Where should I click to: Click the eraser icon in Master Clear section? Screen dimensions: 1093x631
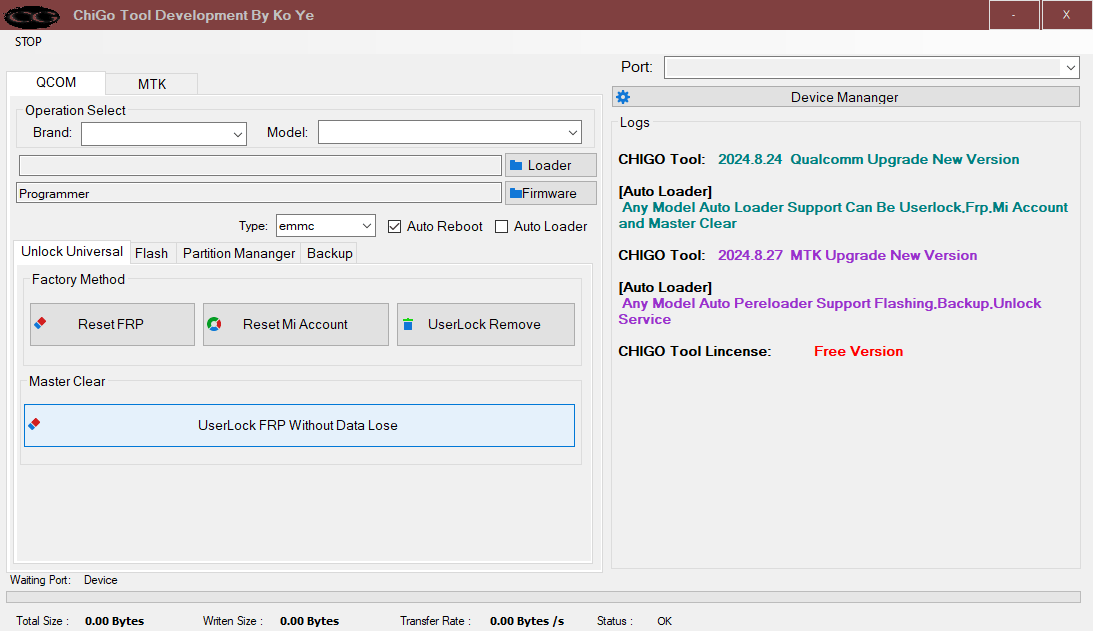pos(35,424)
